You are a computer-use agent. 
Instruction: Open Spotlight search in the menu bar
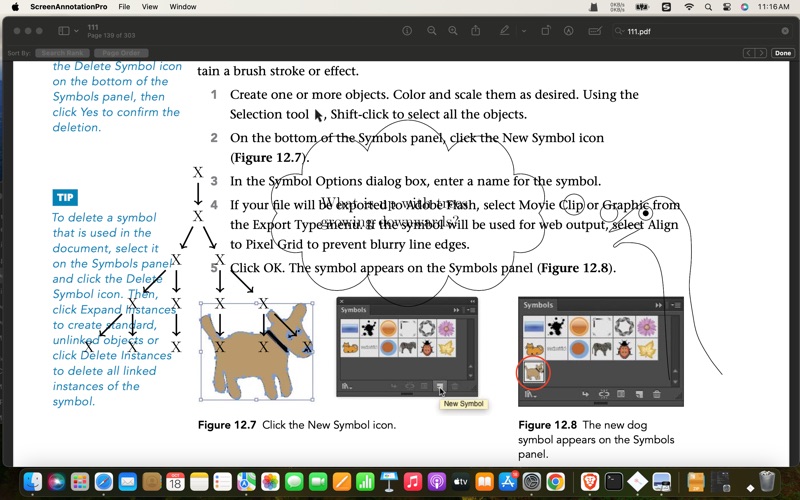[708, 7]
